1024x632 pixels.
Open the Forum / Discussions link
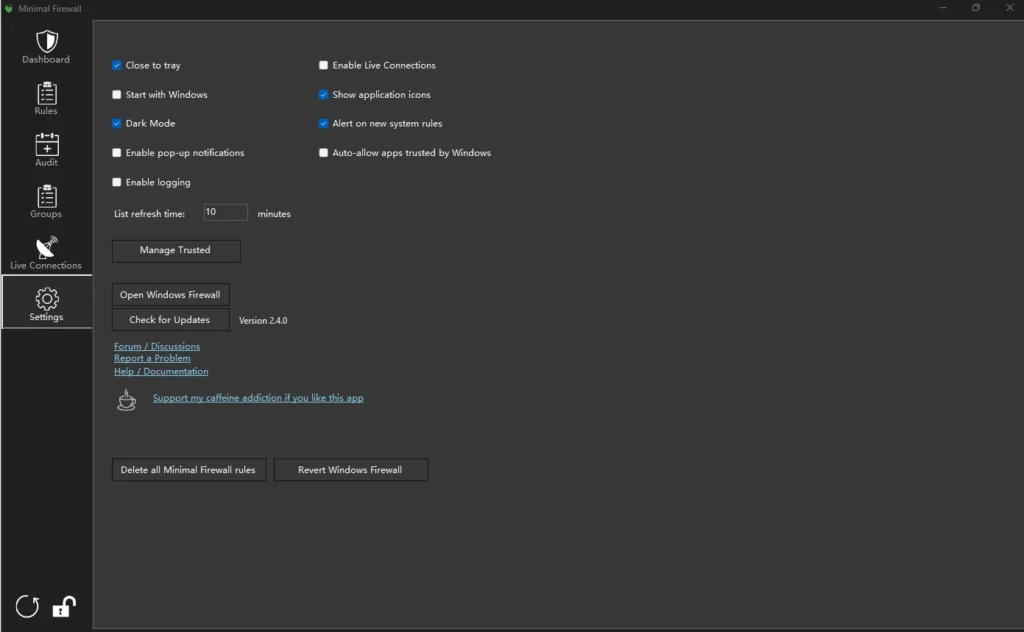click(x=157, y=346)
